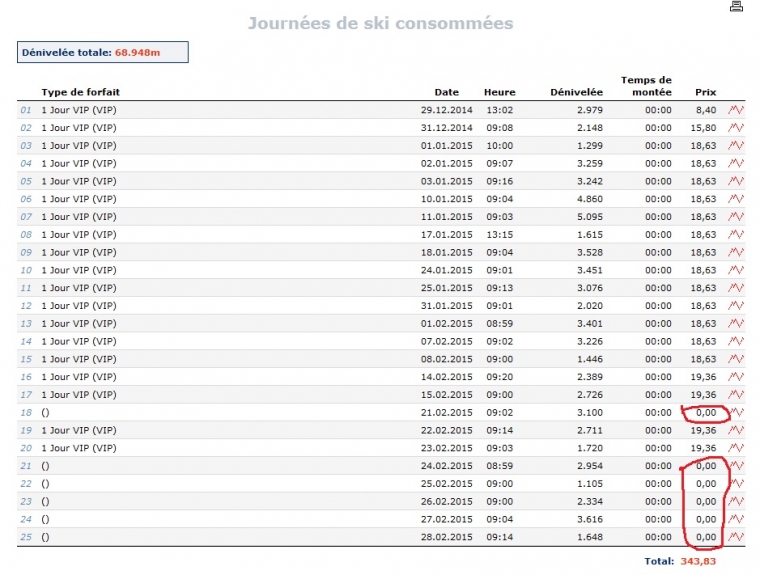Select dénivelée value 3.616
The height and width of the screenshot is (575, 760).
[590, 519]
